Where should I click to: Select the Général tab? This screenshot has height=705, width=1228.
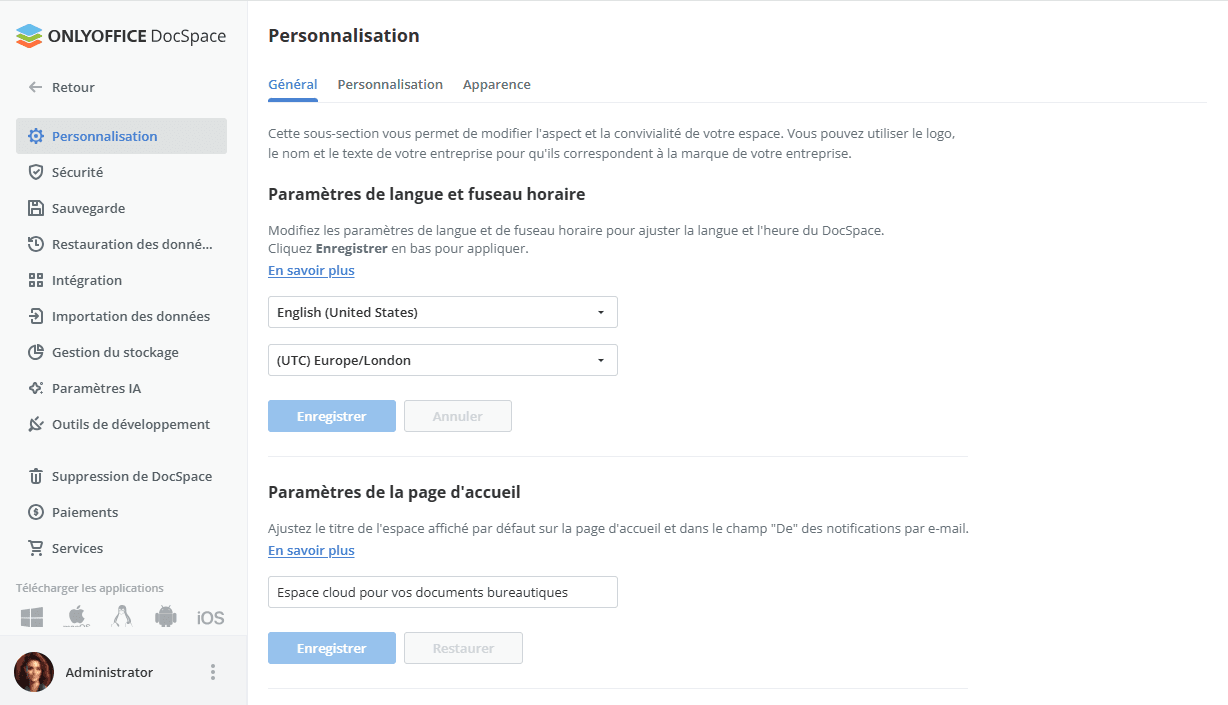292,84
